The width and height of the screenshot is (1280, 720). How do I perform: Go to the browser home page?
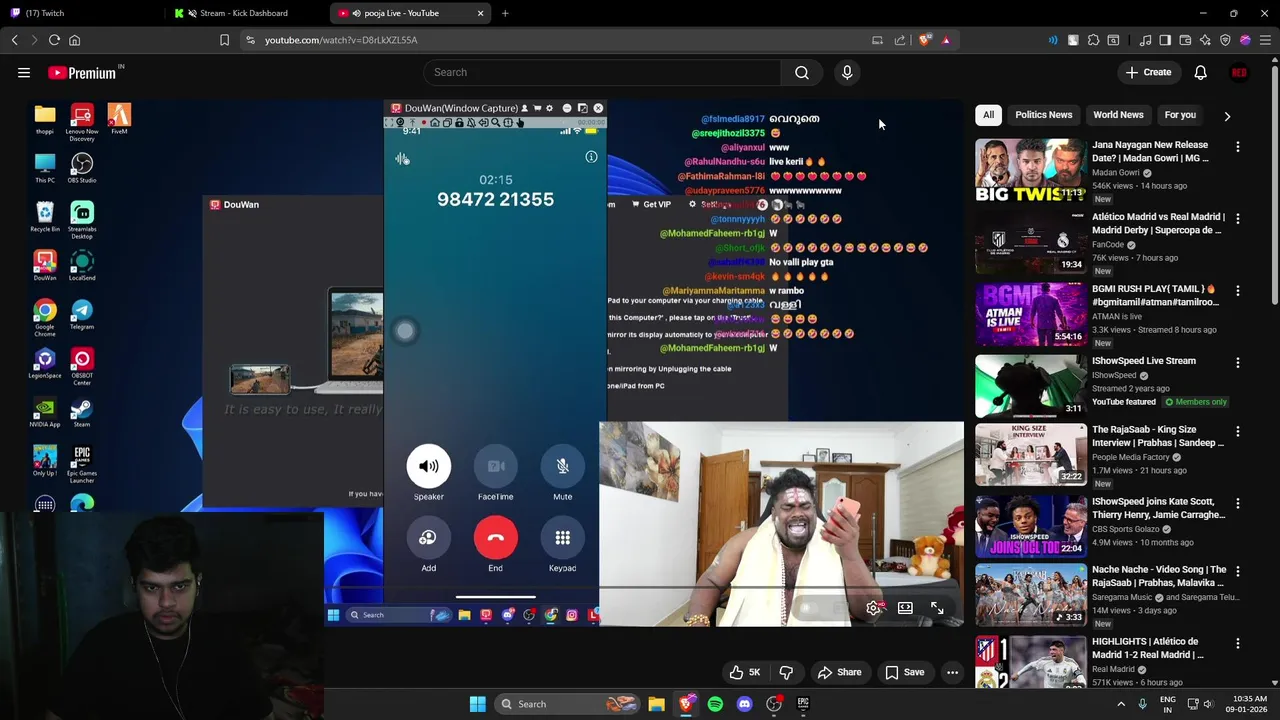click(74, 40)
